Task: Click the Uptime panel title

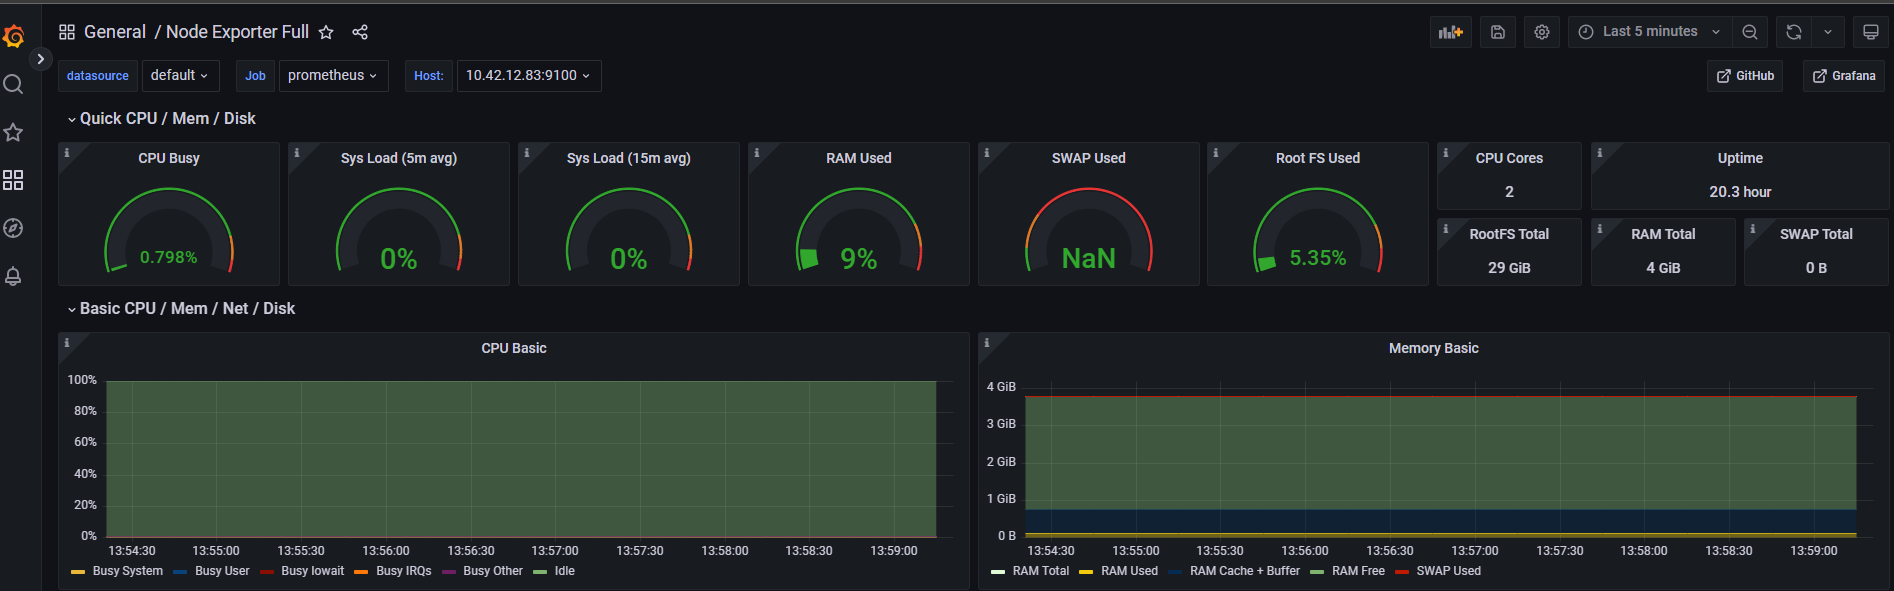Action: pos(1740,158)
